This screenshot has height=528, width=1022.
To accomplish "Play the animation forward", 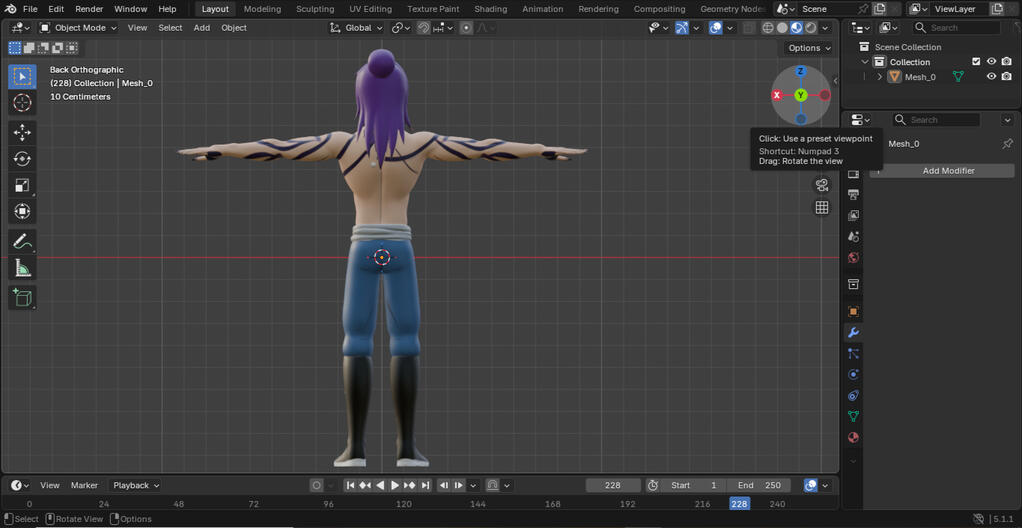I will [x=395, y=485].
